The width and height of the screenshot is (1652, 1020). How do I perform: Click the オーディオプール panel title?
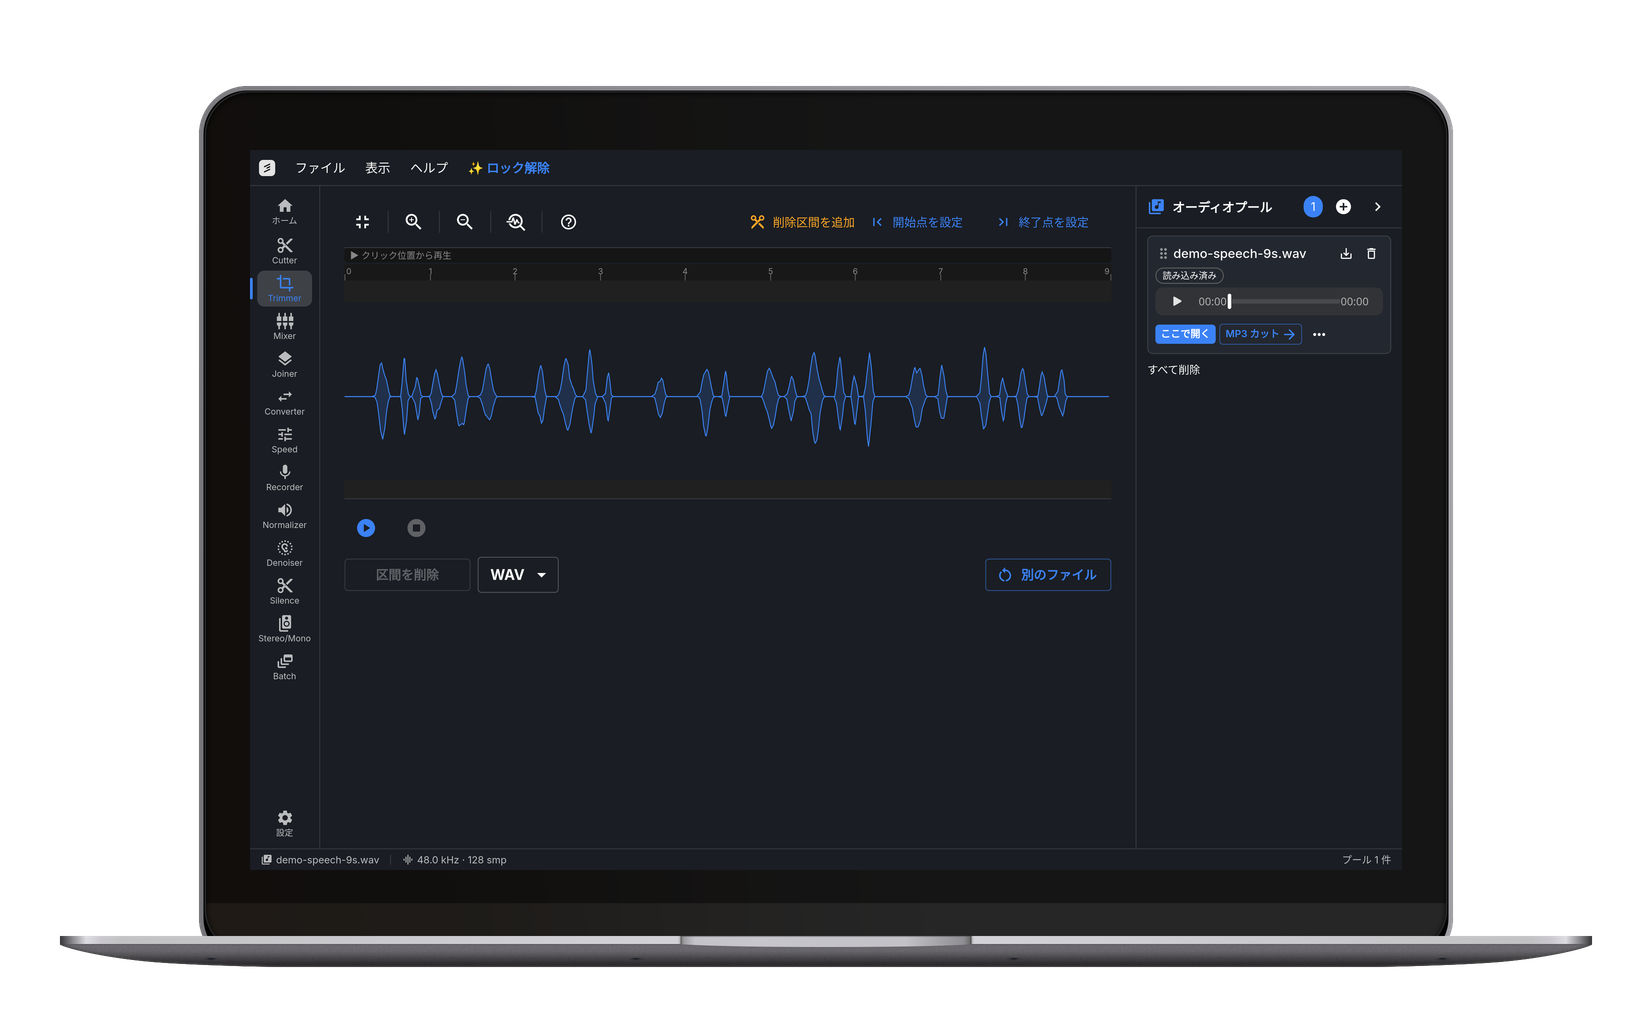1222,207
